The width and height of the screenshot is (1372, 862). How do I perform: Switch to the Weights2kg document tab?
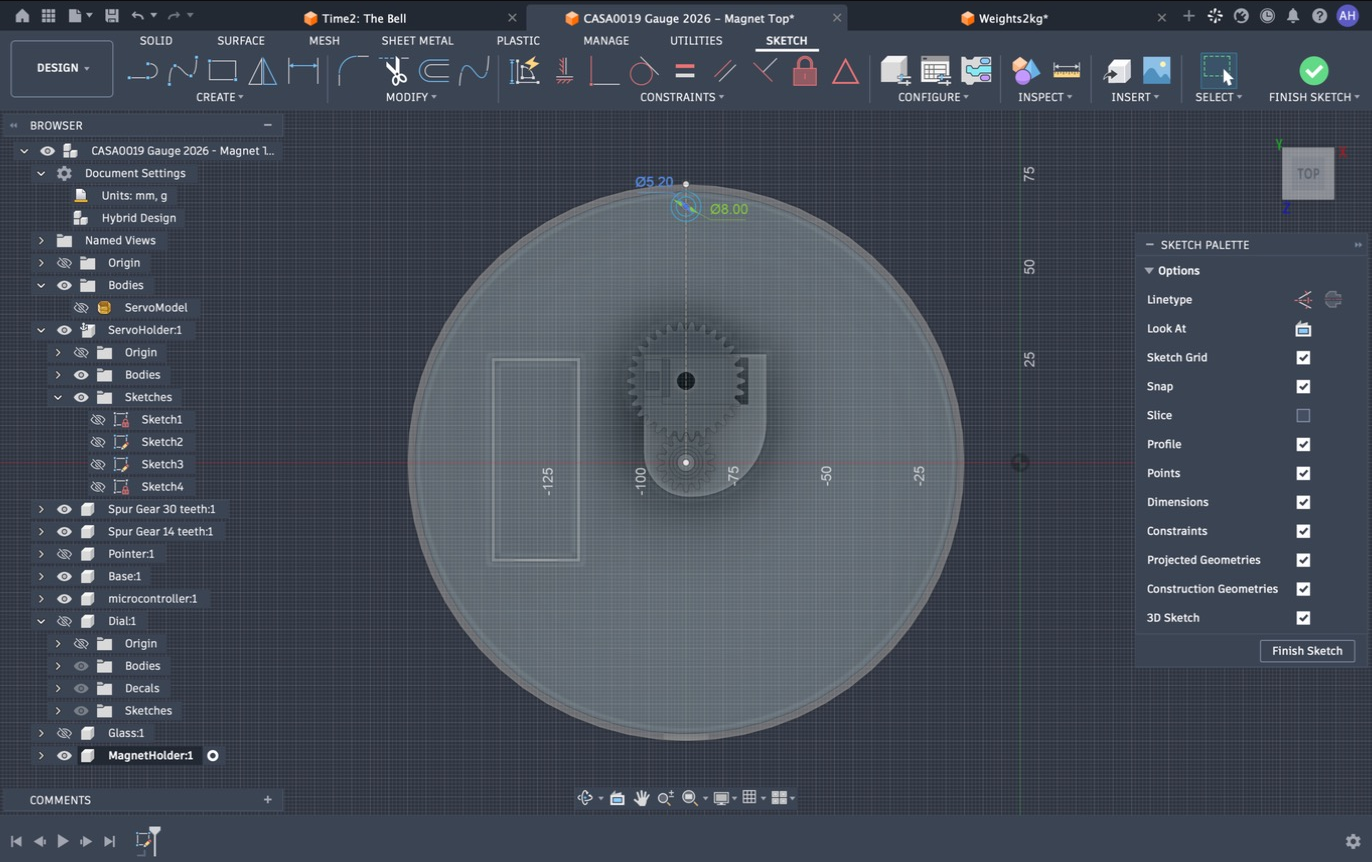point(1011,18)
